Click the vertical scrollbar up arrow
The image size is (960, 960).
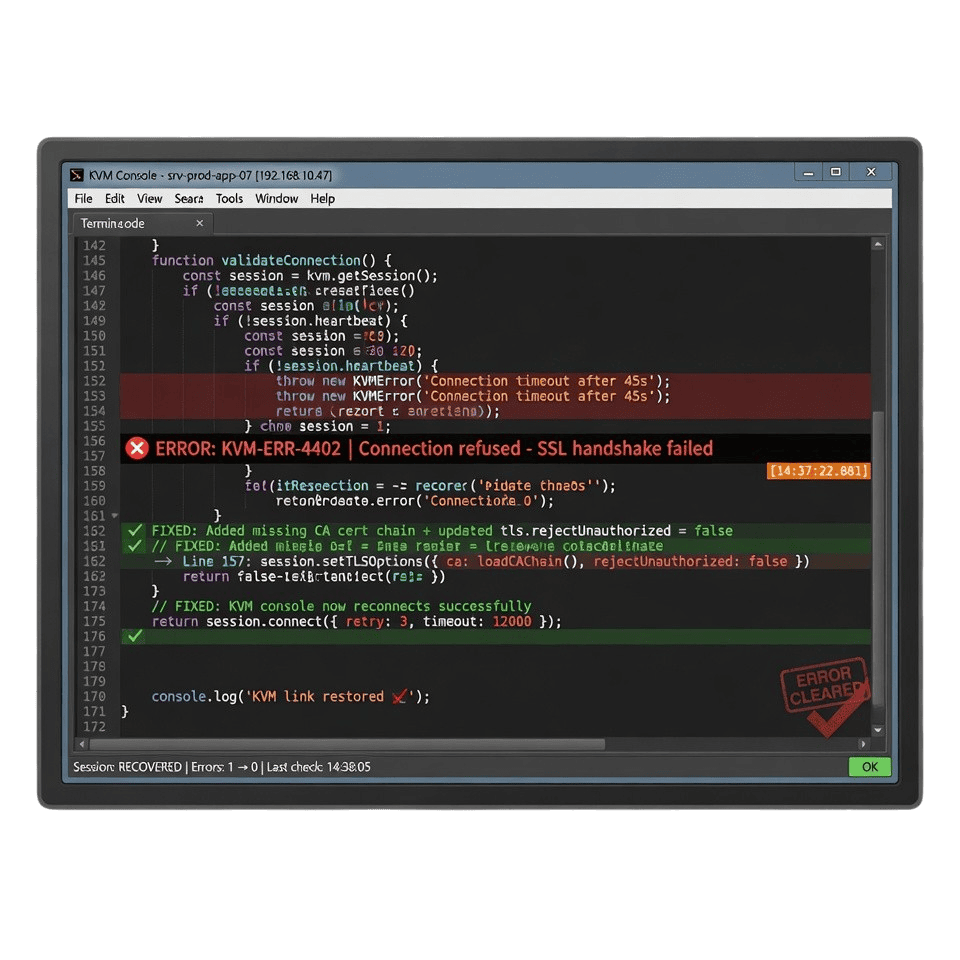[878, 244]
